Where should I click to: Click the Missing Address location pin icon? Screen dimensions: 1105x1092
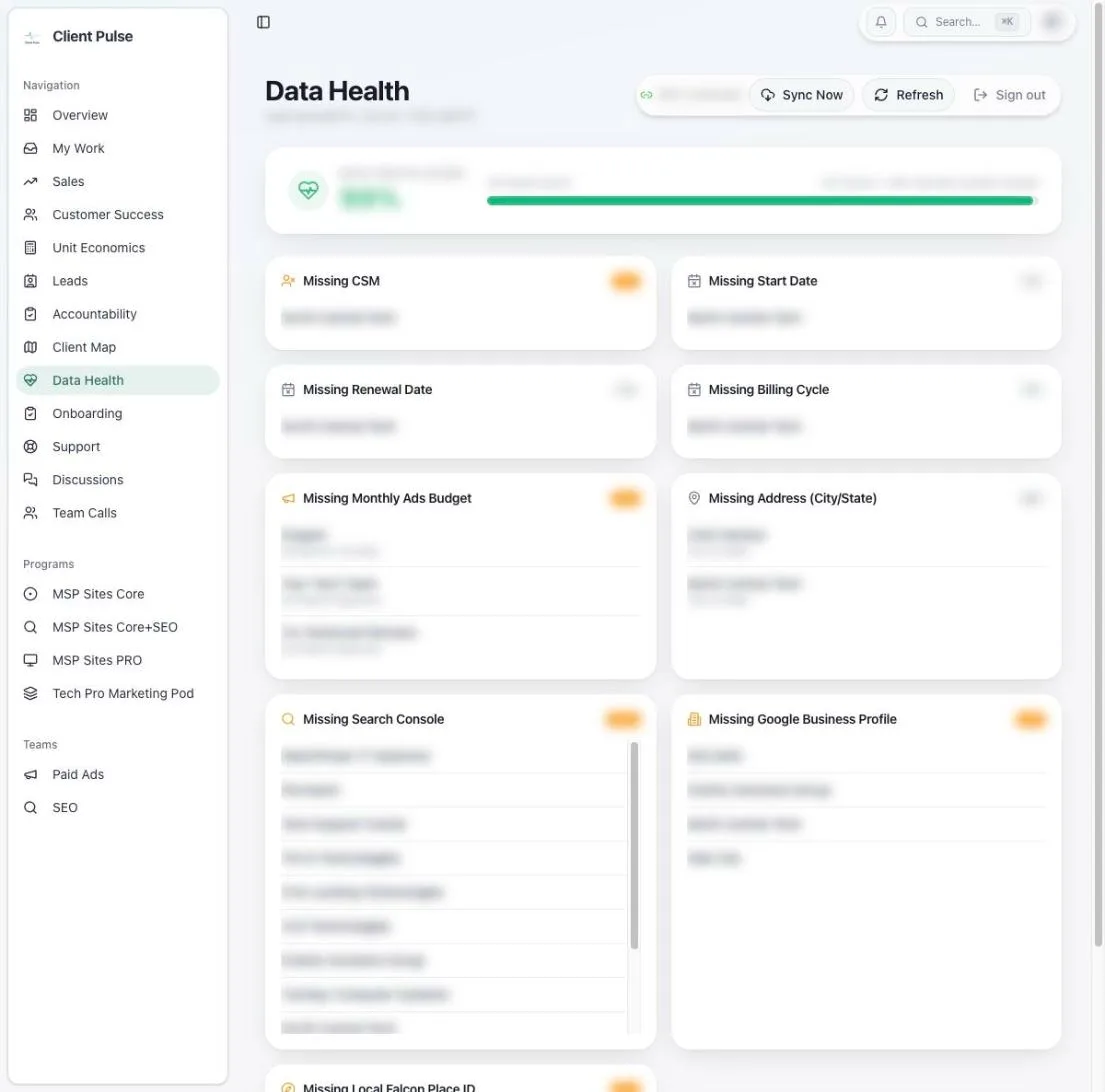point(694,498)
